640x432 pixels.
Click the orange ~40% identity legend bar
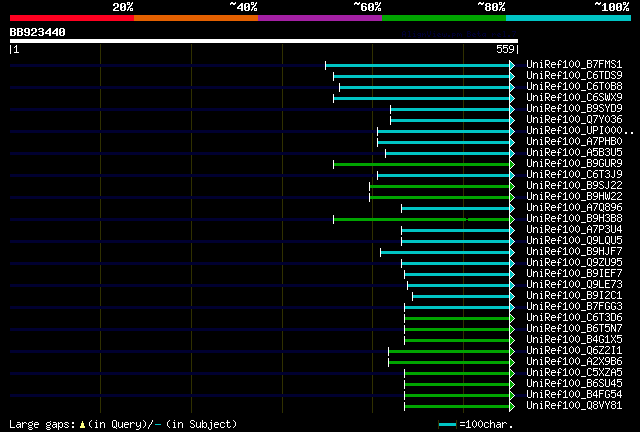[x=196, y=18]
